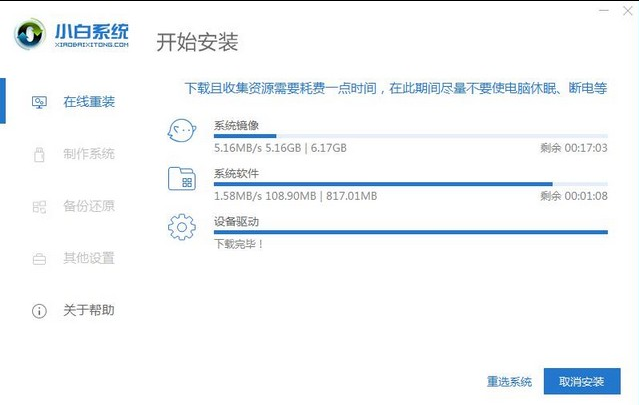Click the monitor icon beside 在线重装

click(x=39, y=102)
